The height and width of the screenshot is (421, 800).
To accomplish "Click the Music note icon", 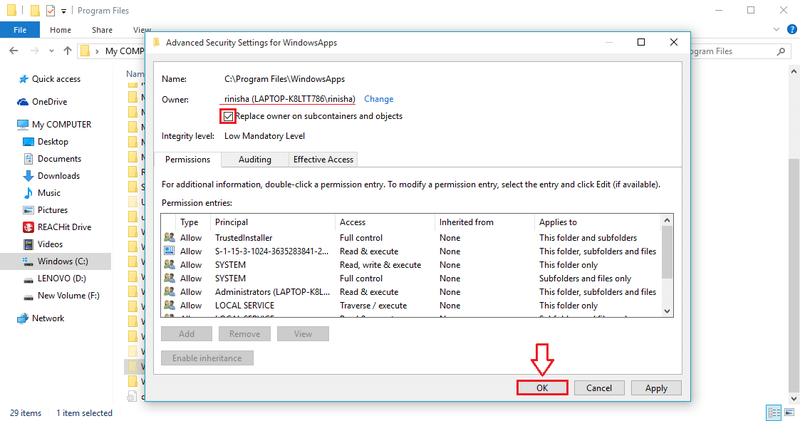I will tap(29, 193).
